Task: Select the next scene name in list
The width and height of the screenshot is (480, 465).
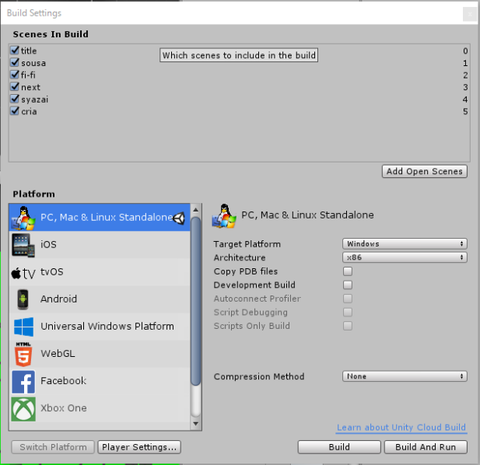Action: (31, 87)
